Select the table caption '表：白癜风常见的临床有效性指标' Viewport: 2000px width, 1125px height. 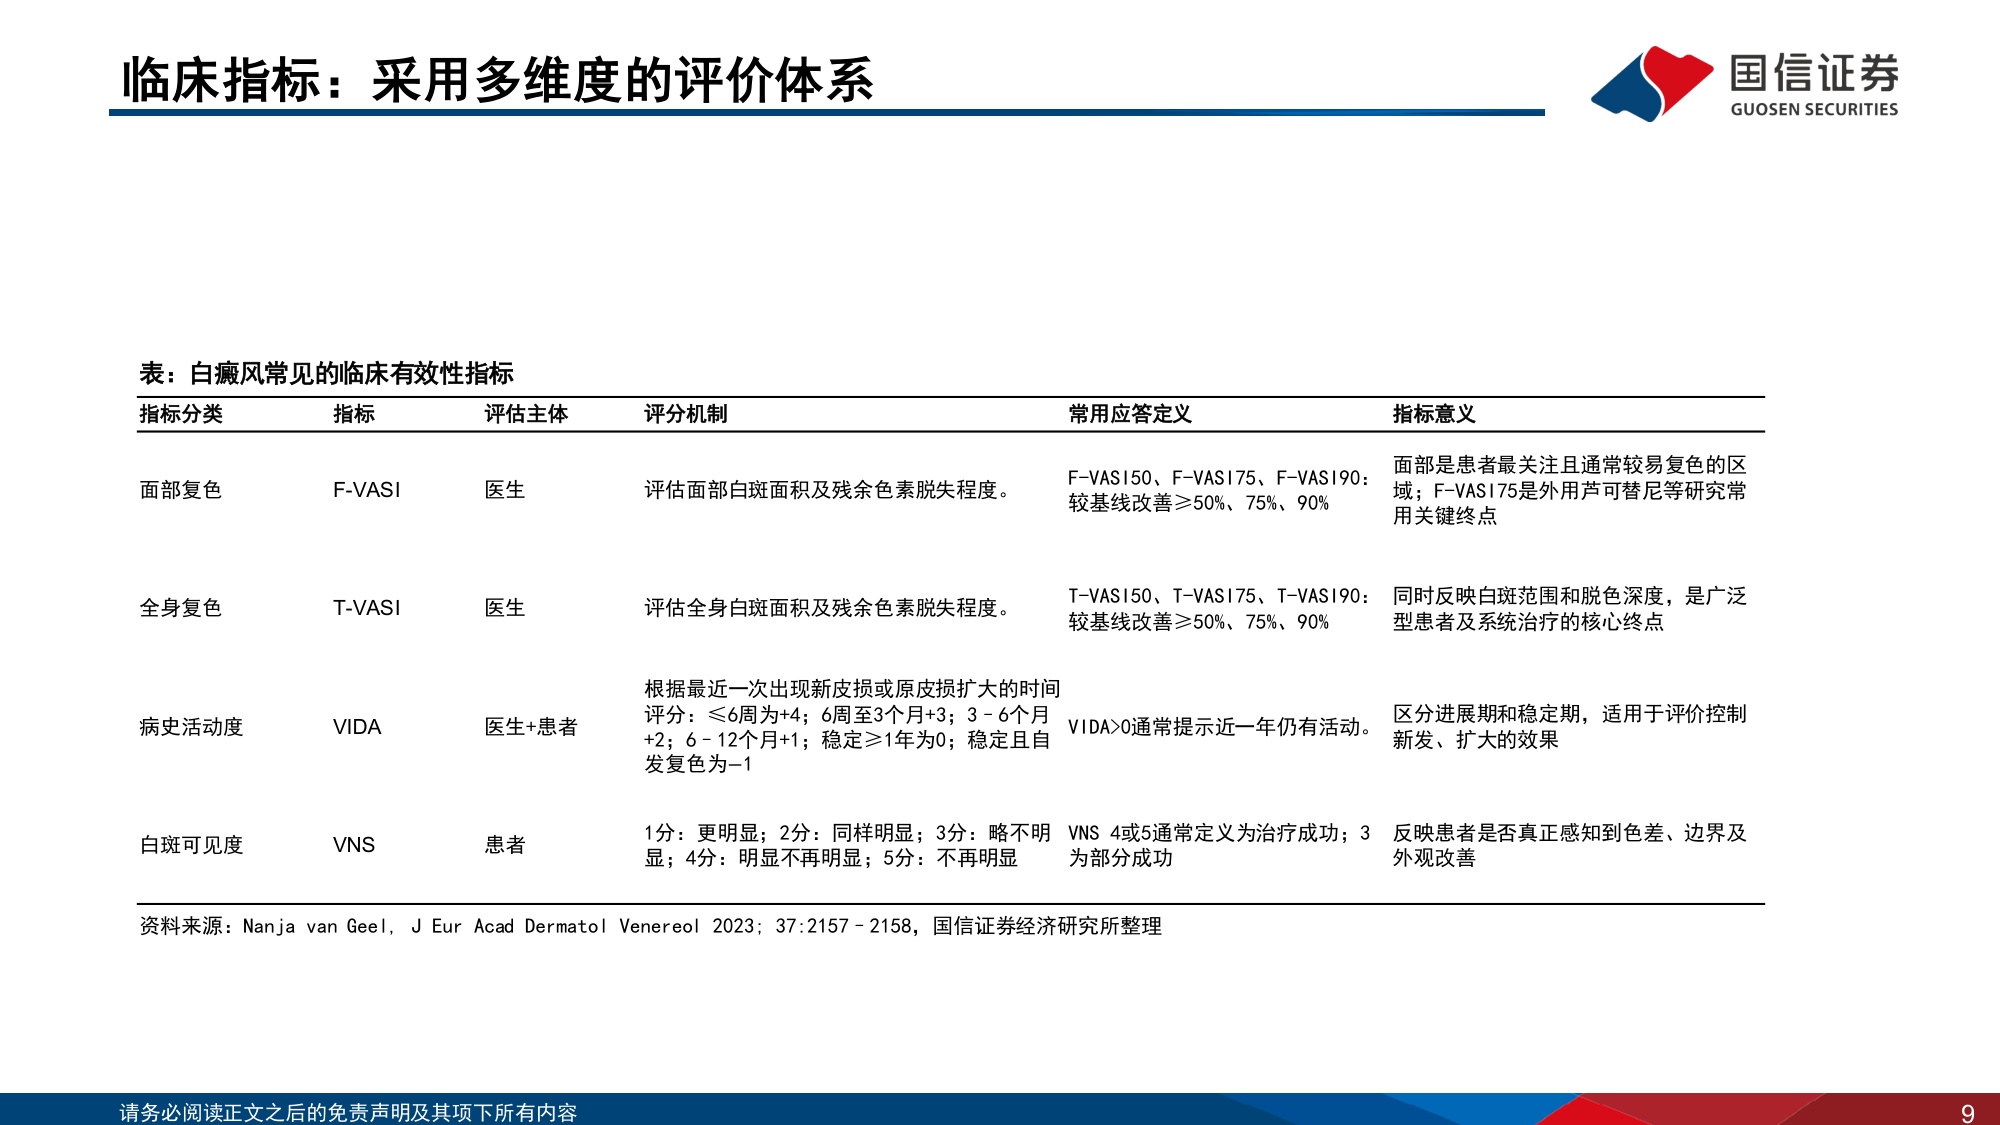326,373
